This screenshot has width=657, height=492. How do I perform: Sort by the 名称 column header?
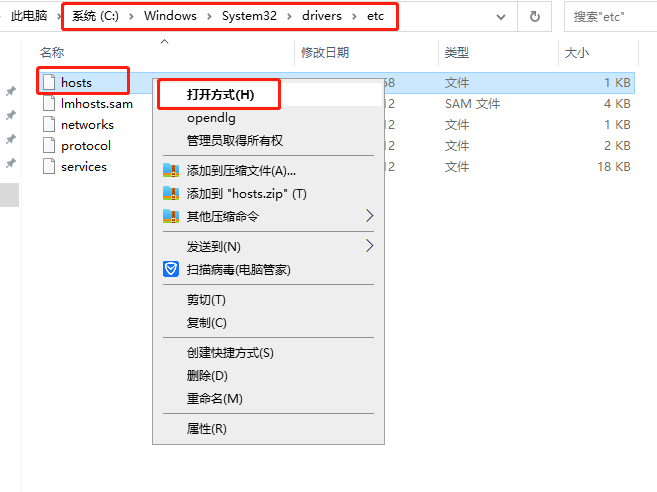(52, 53)
